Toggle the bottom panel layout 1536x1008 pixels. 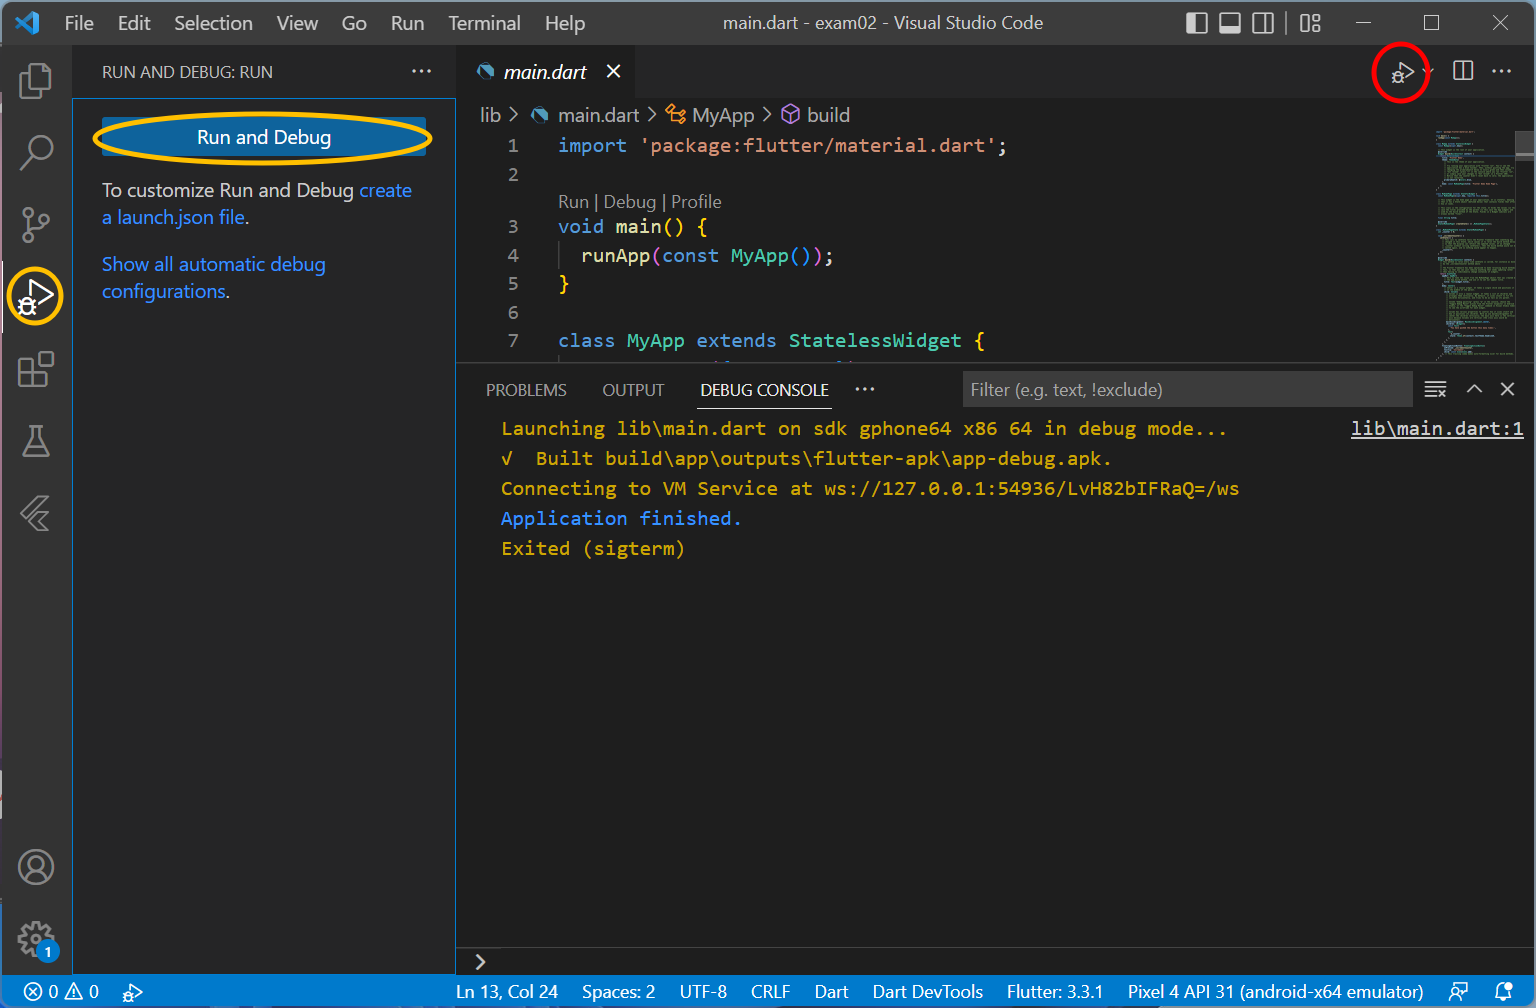(x=1230, y=23)
